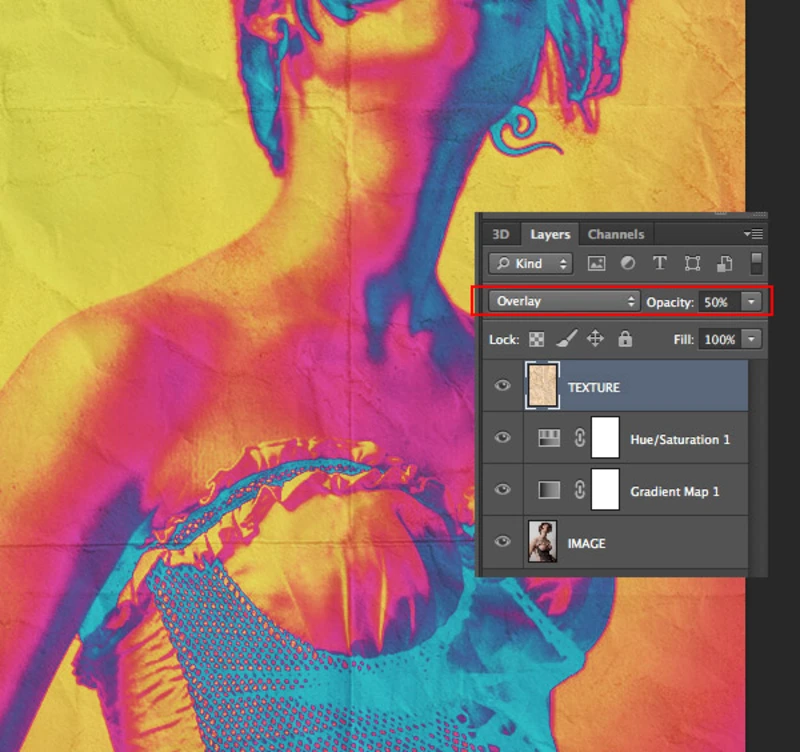Switch to the Channels tab
Viewport: 800px width, 752px height.
click(616, 234)
